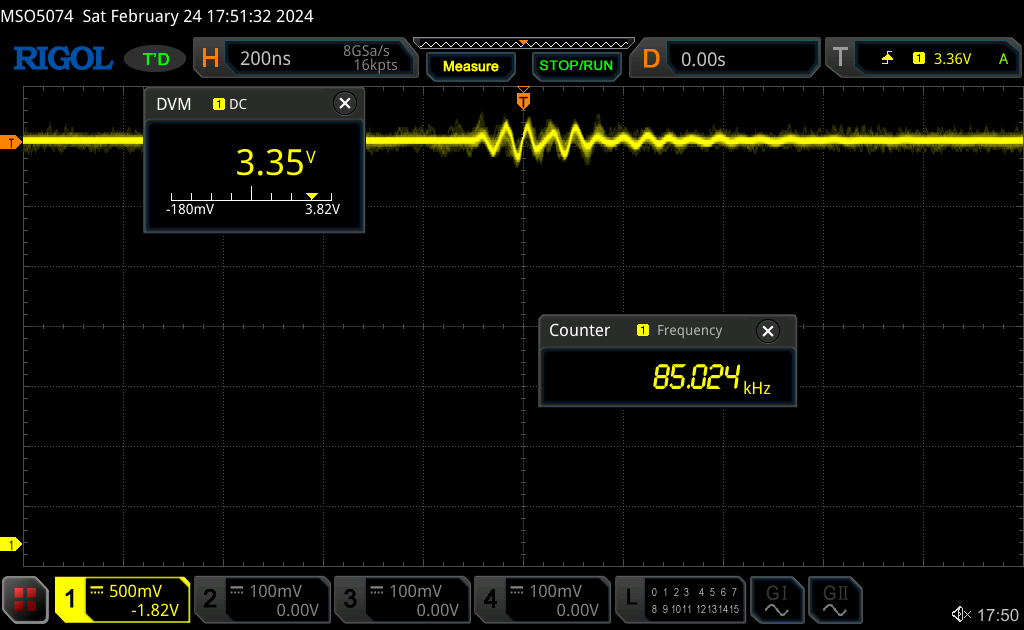The image size is (1024, 630).
Task: Click the muted speaker icon
Action: [961, 614]
